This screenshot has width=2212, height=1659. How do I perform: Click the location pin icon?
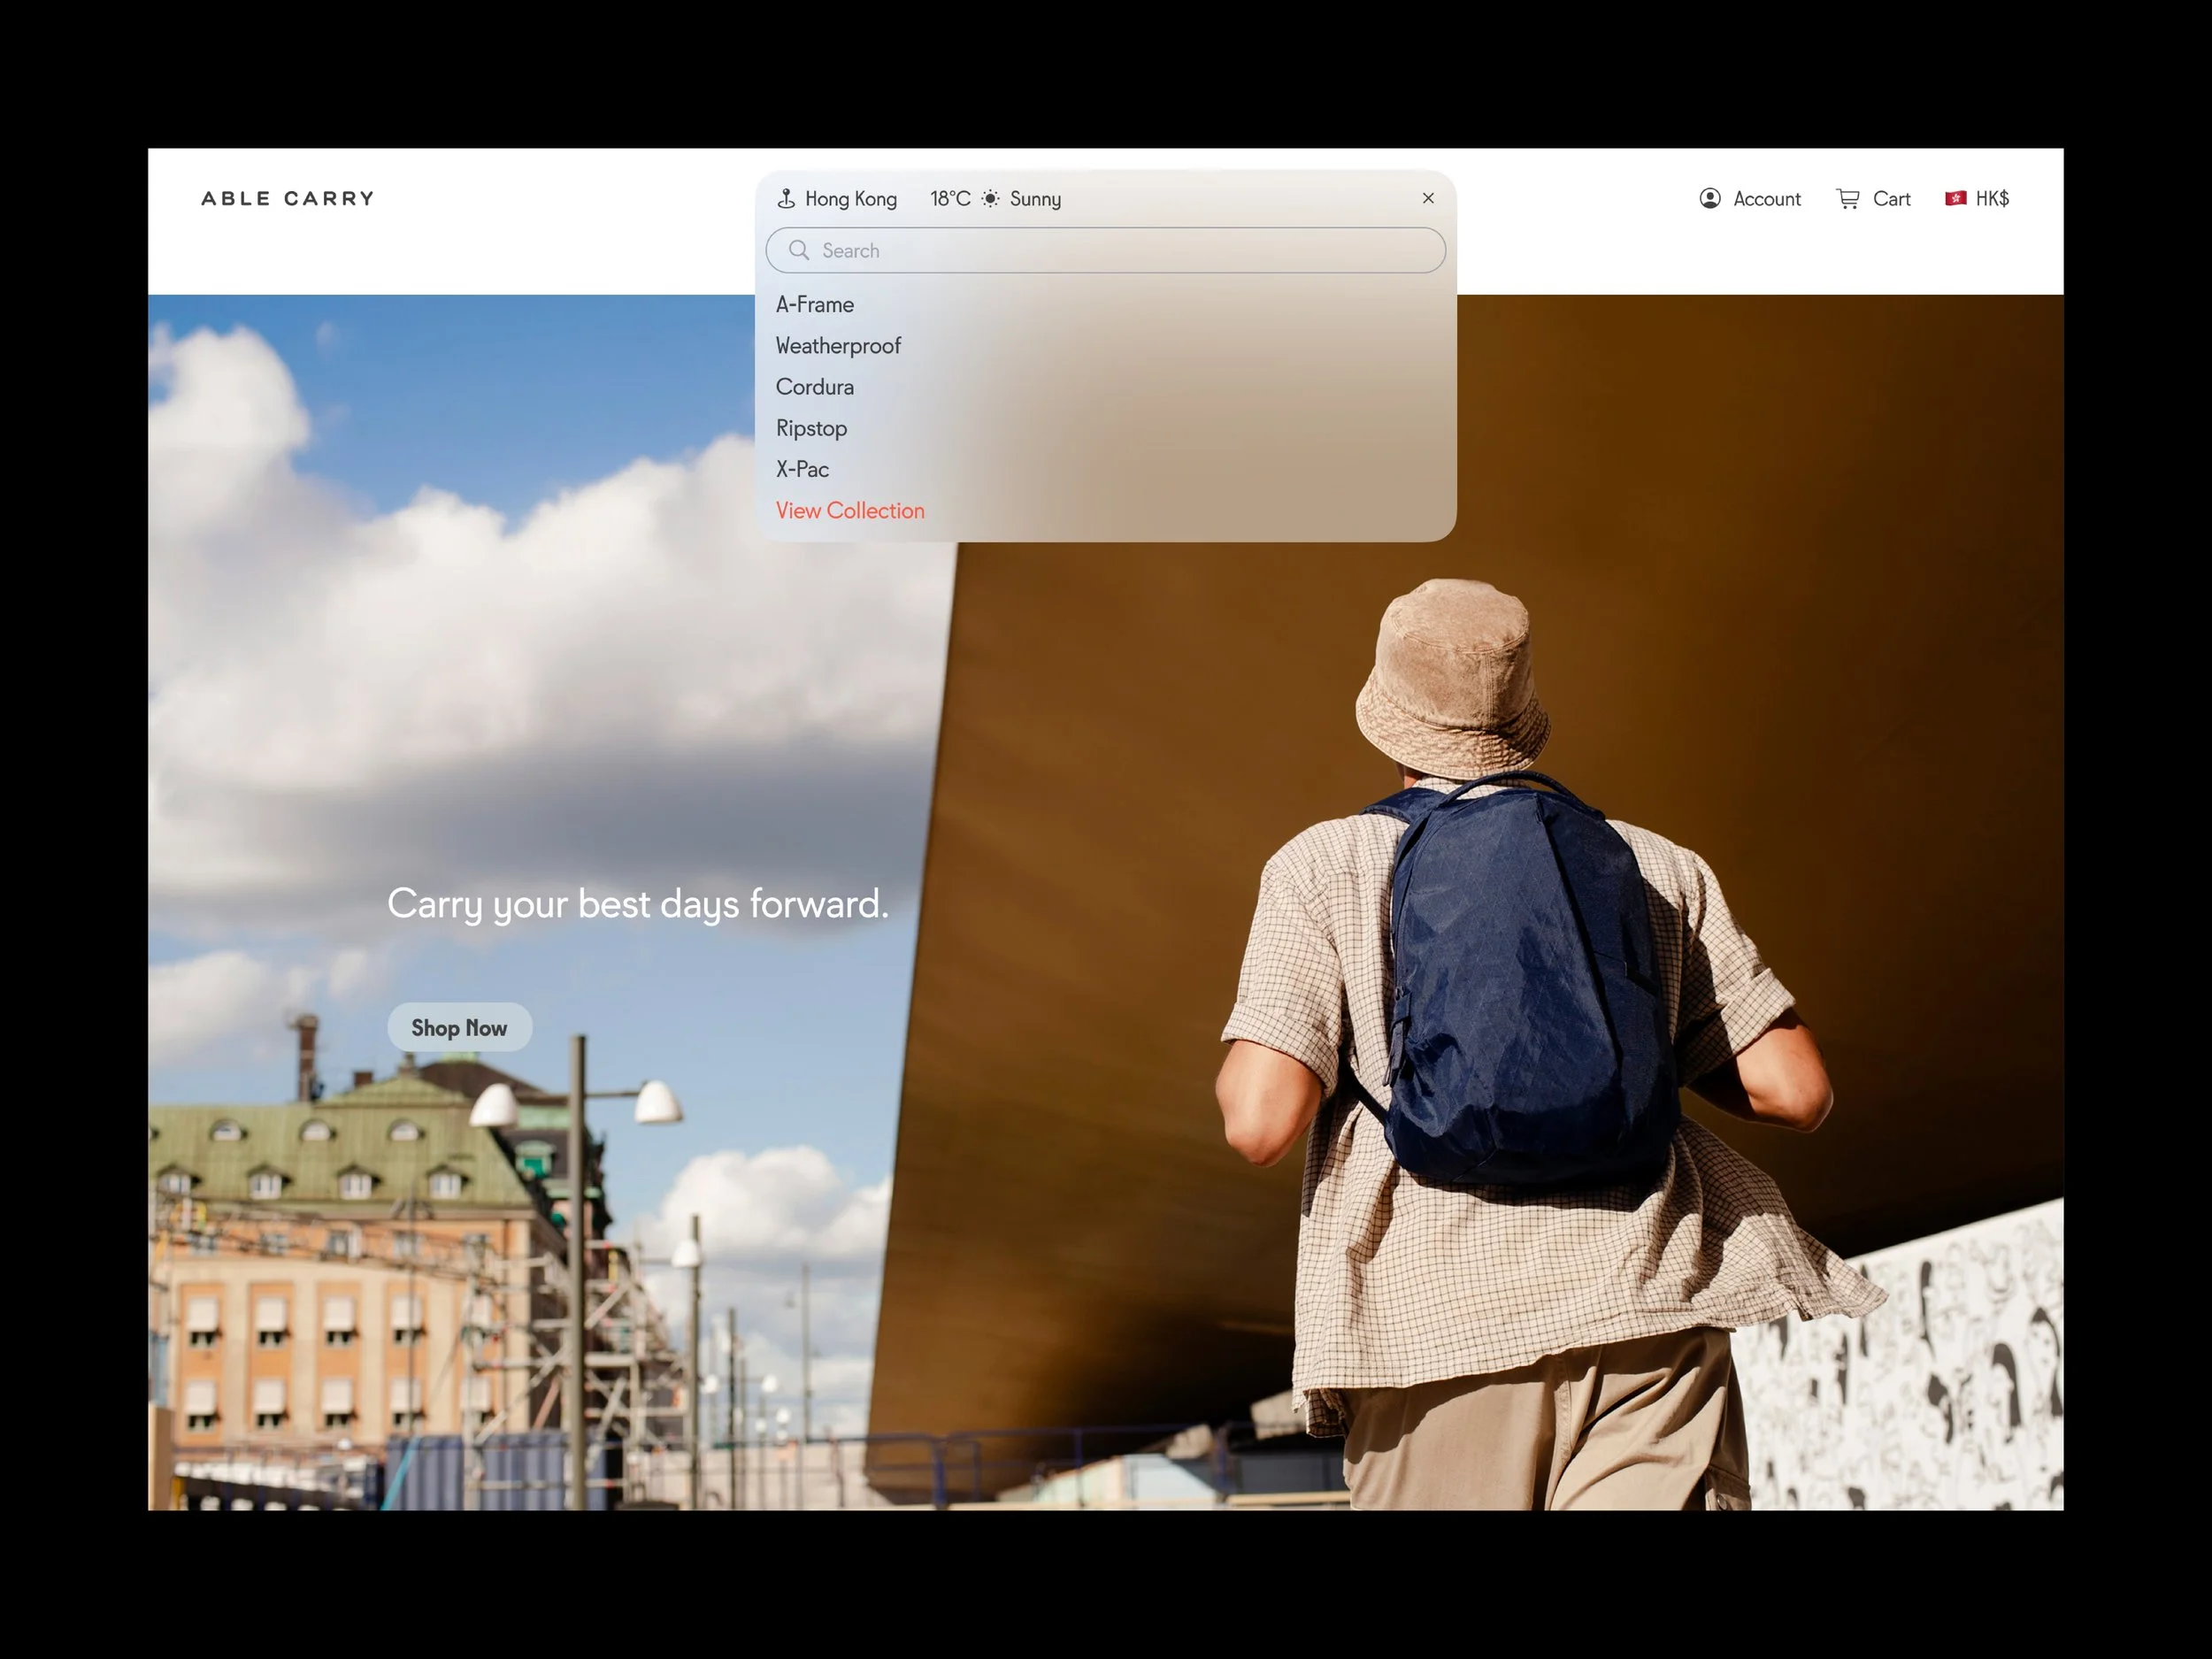point(786,199)
